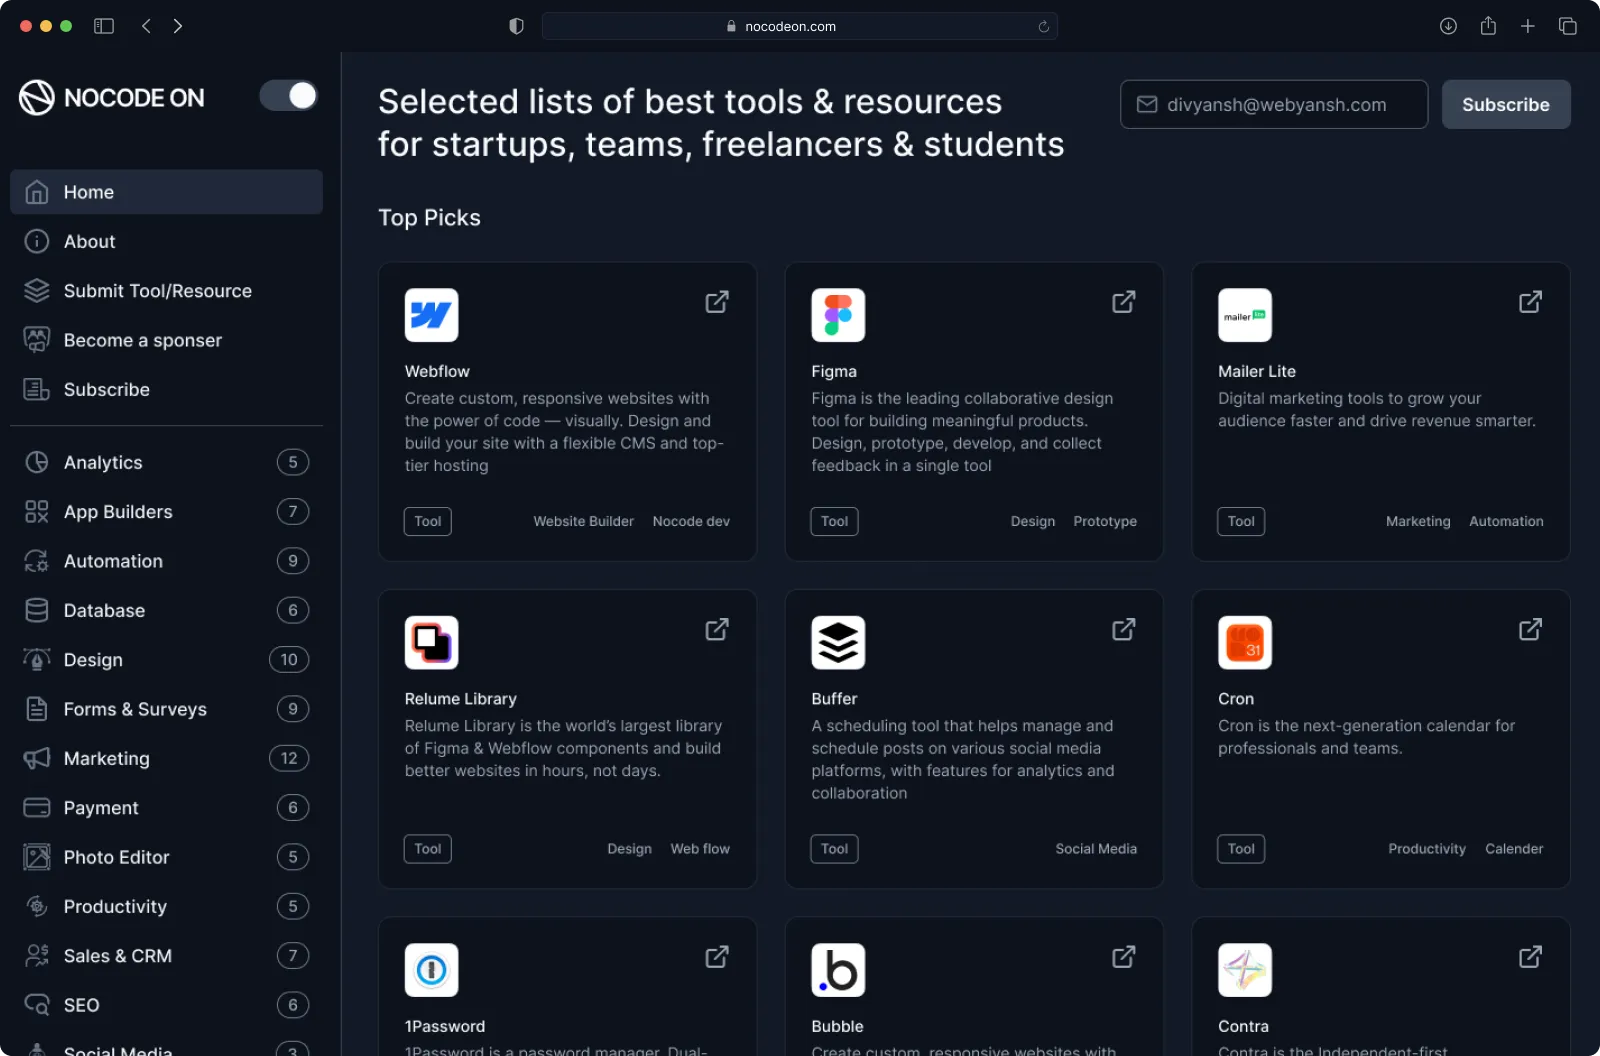
Task: Open Mailer Lite external link icon
Action: click(1531, 302)
